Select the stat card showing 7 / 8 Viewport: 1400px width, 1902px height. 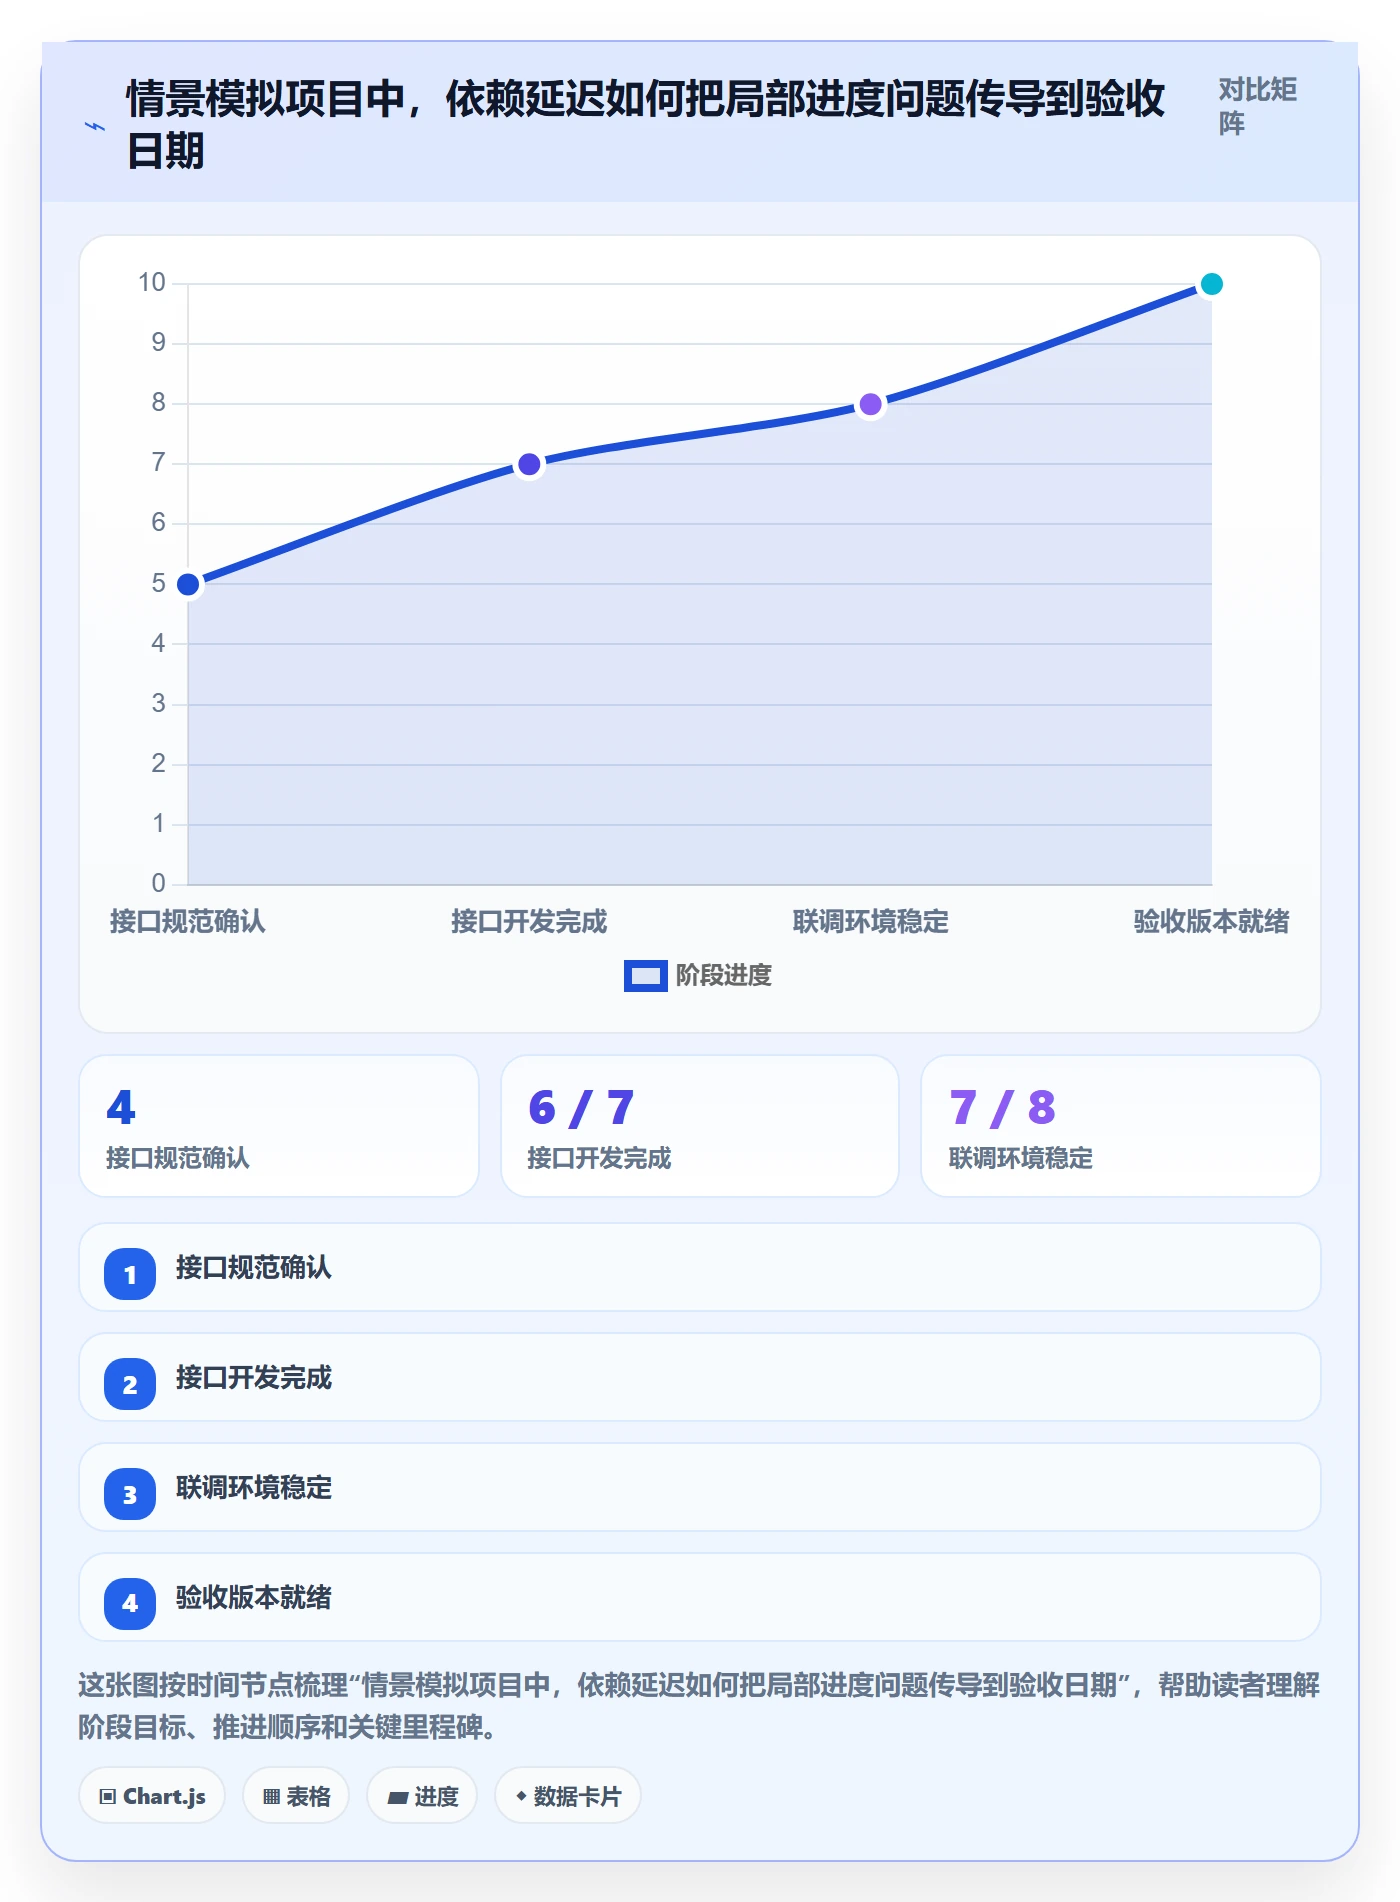coord(1120,1126)
